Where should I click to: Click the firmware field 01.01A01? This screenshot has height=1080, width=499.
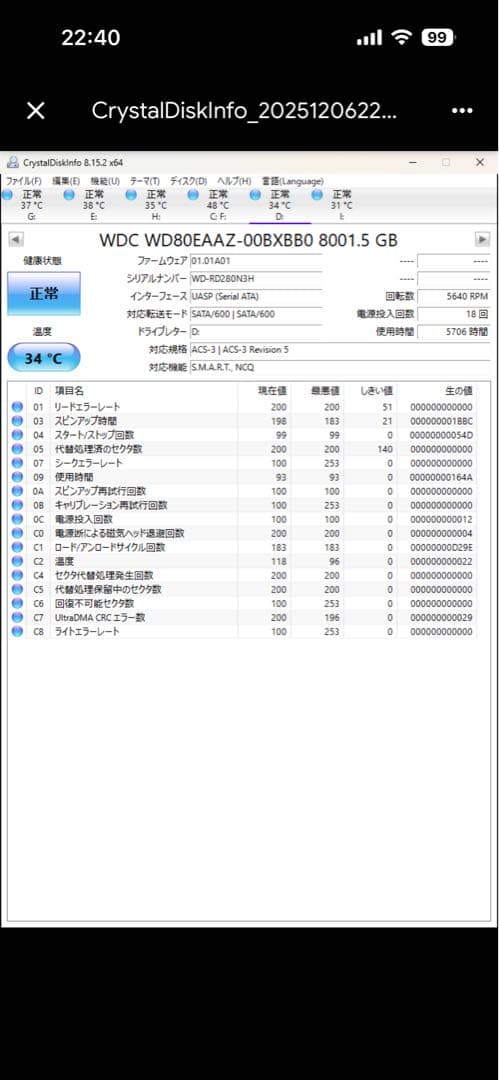coord(256,262)
